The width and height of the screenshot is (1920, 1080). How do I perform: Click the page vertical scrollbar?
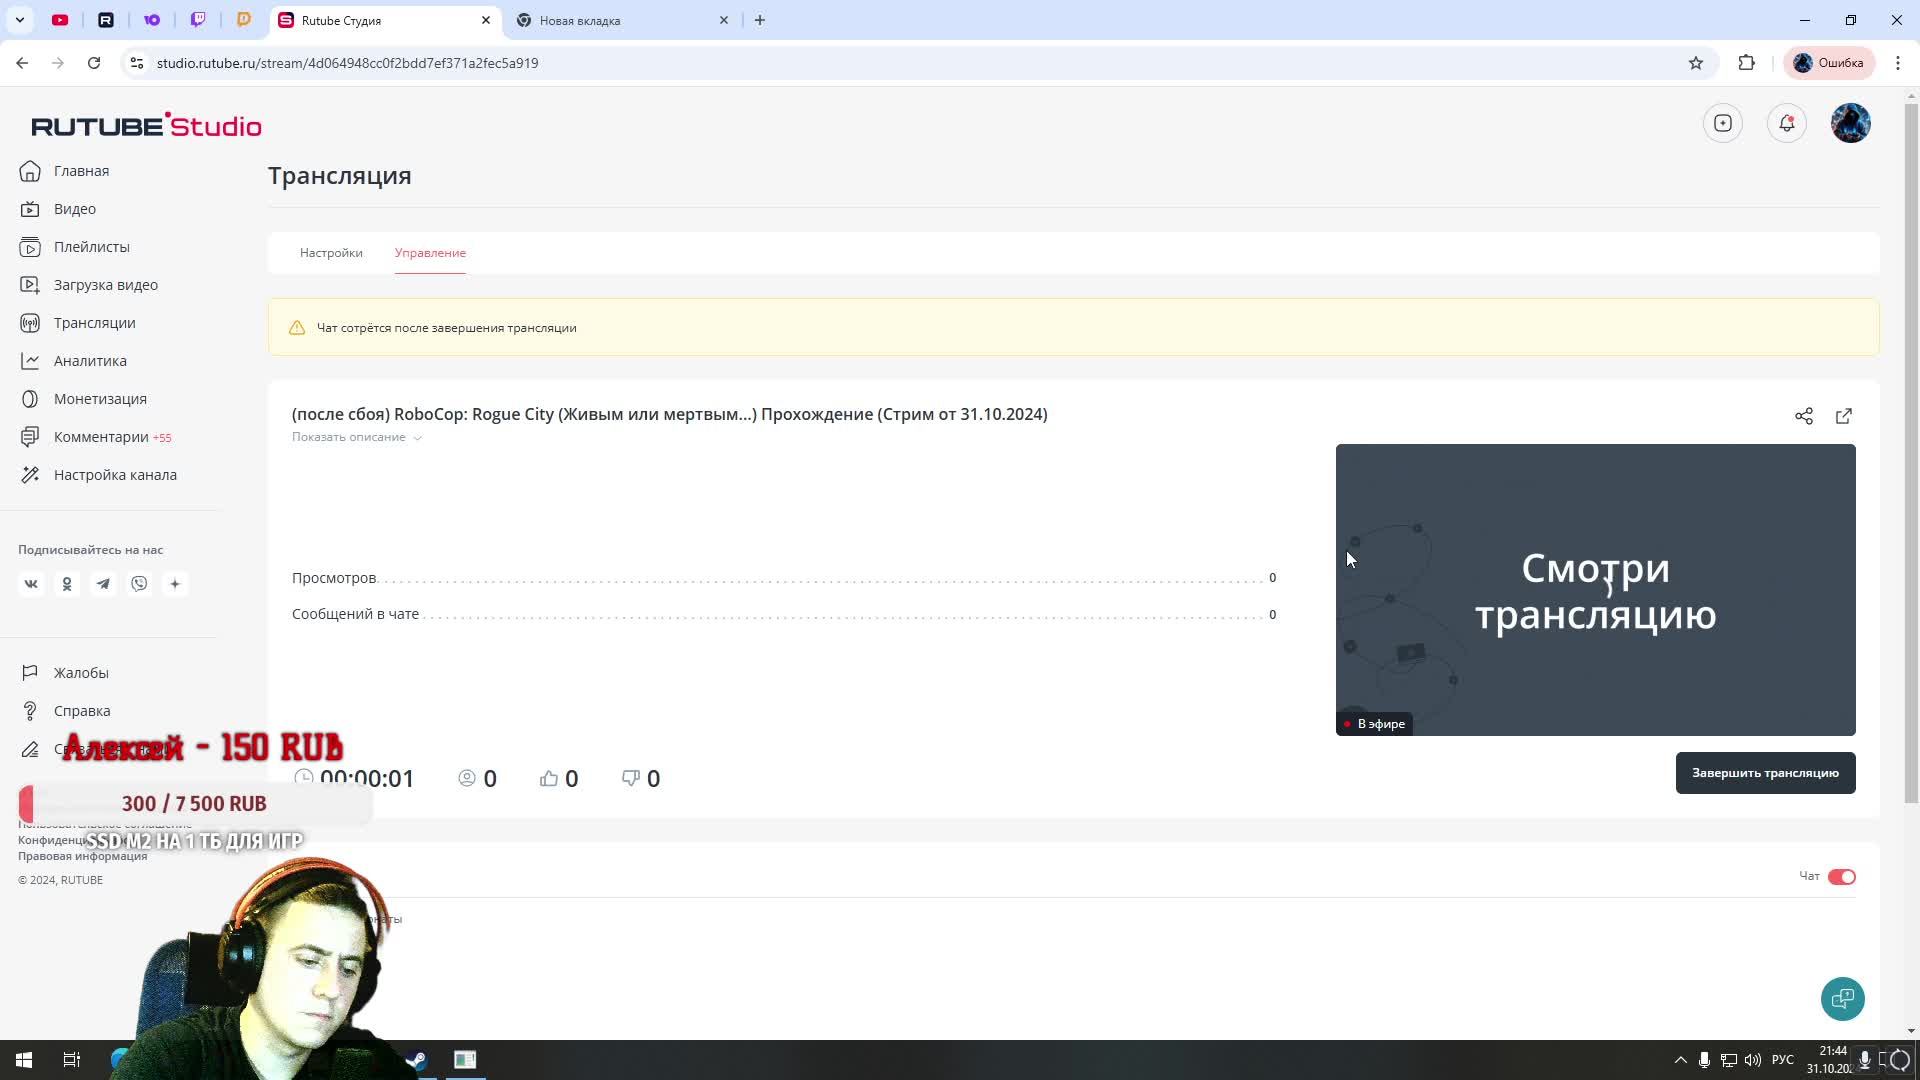pos(1911,454)
